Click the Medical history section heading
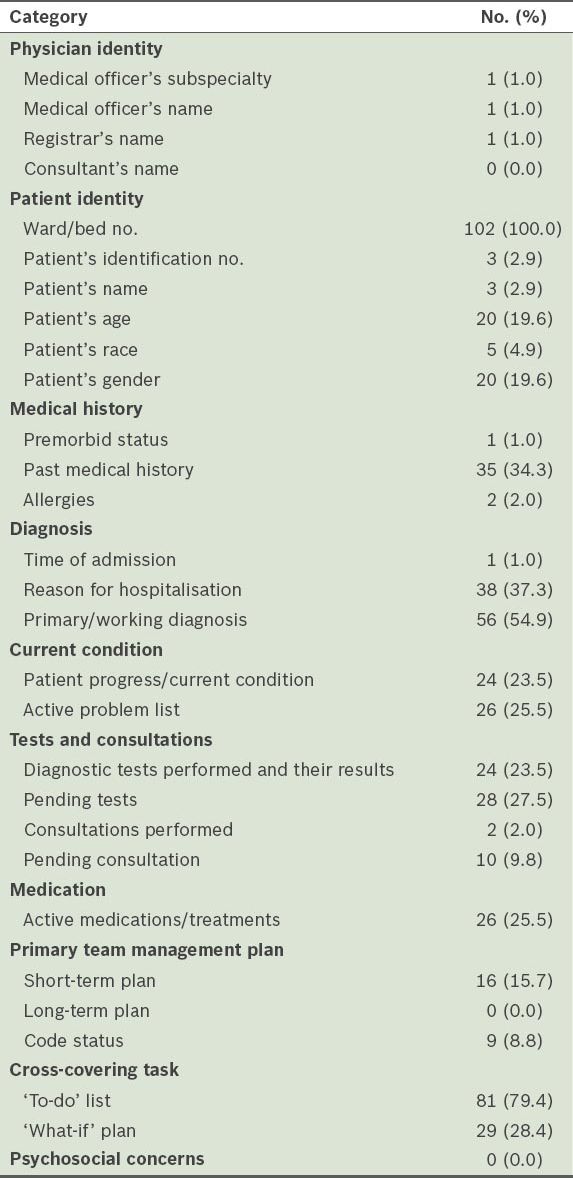Image resolution: width=573 pixels, height=1178 pixels. [x=76, y=409]
